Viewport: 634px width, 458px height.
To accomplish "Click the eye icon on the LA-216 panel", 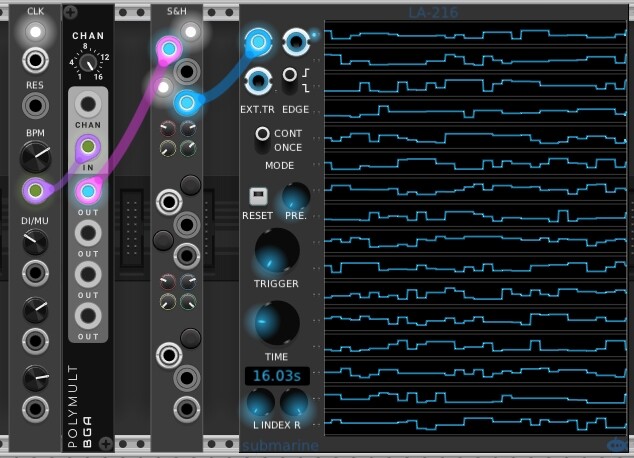I will [x=617, y=446].
